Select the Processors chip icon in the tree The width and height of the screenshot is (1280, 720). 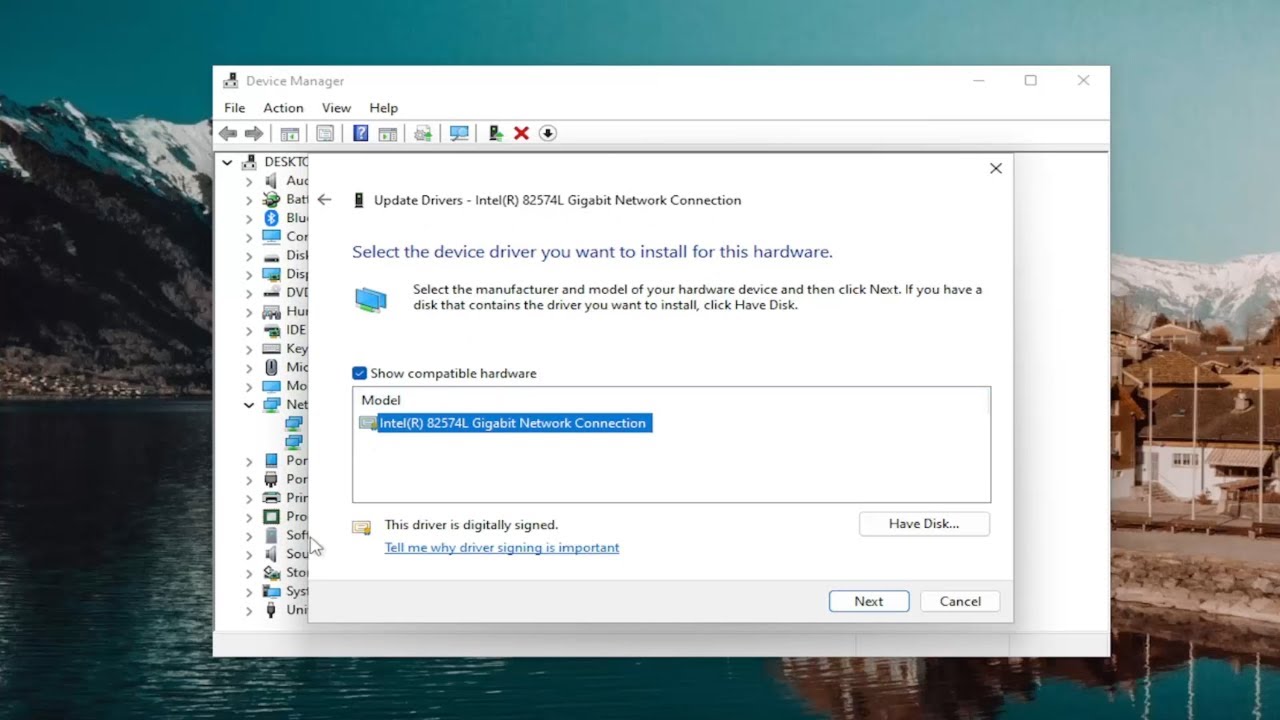[271, 516]
